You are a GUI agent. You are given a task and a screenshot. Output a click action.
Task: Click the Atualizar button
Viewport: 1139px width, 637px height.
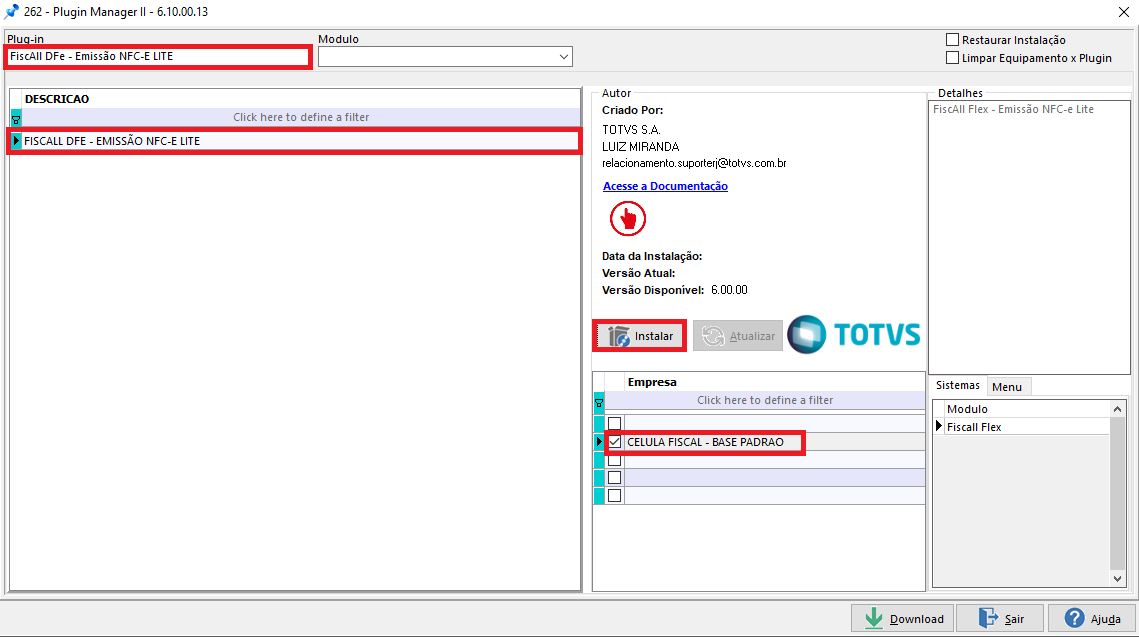click(738, 336)
